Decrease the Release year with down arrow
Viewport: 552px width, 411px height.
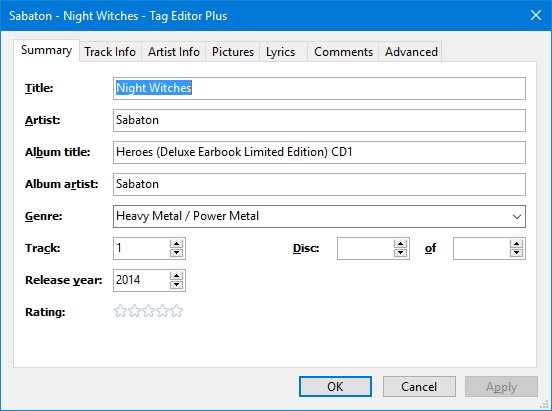[176, 285]
